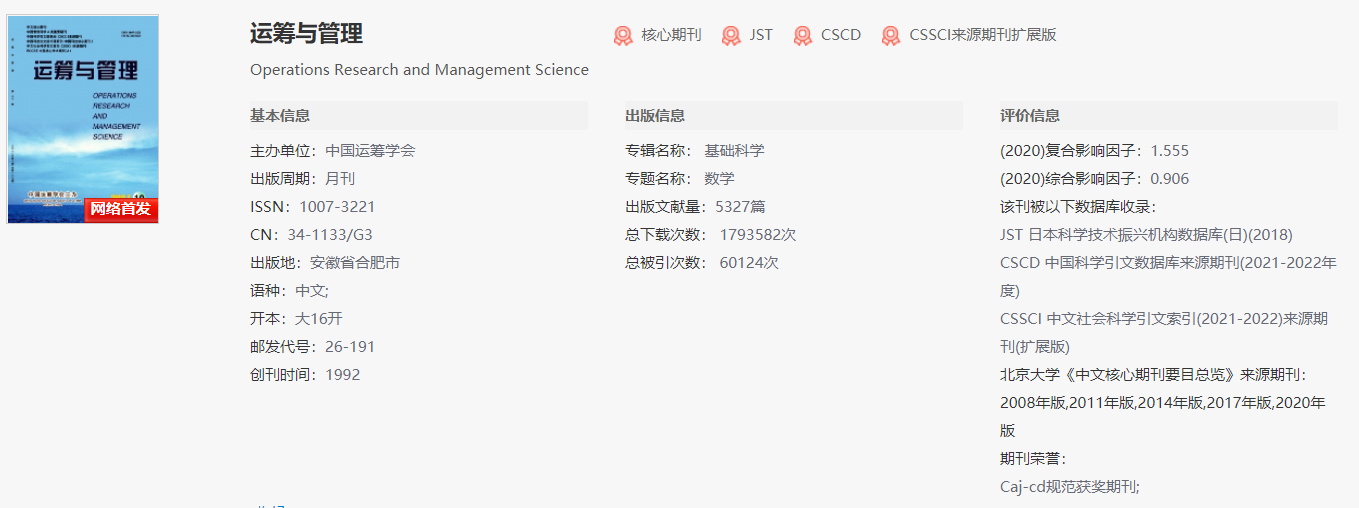Click the CN value 34-1133/G3
The image size is (1359, 508).
[330, 235]
